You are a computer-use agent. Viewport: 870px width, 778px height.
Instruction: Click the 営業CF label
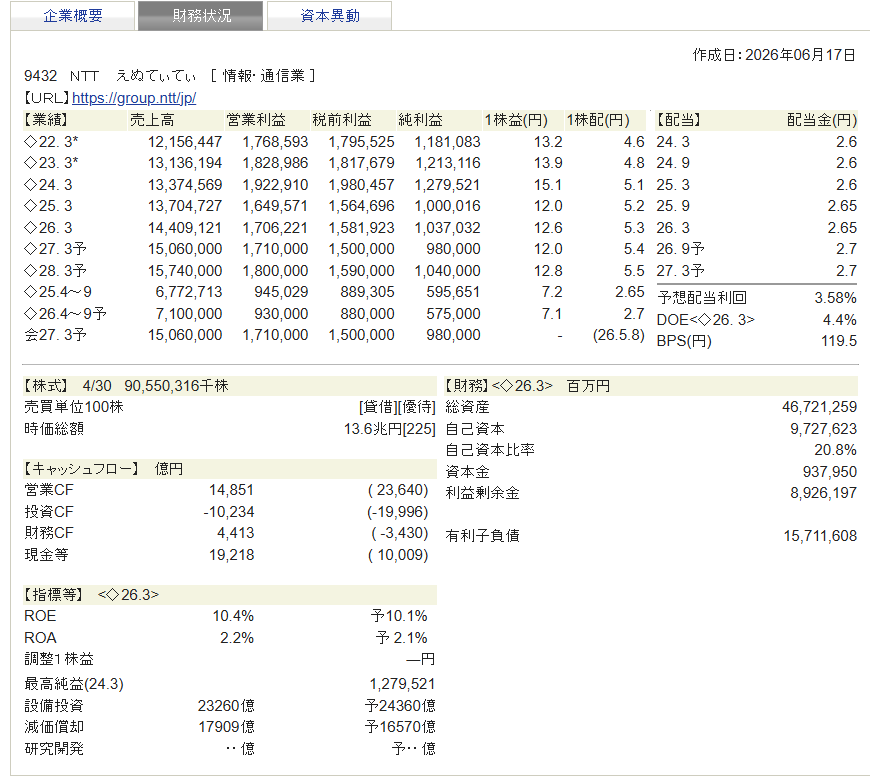(49, 490)
